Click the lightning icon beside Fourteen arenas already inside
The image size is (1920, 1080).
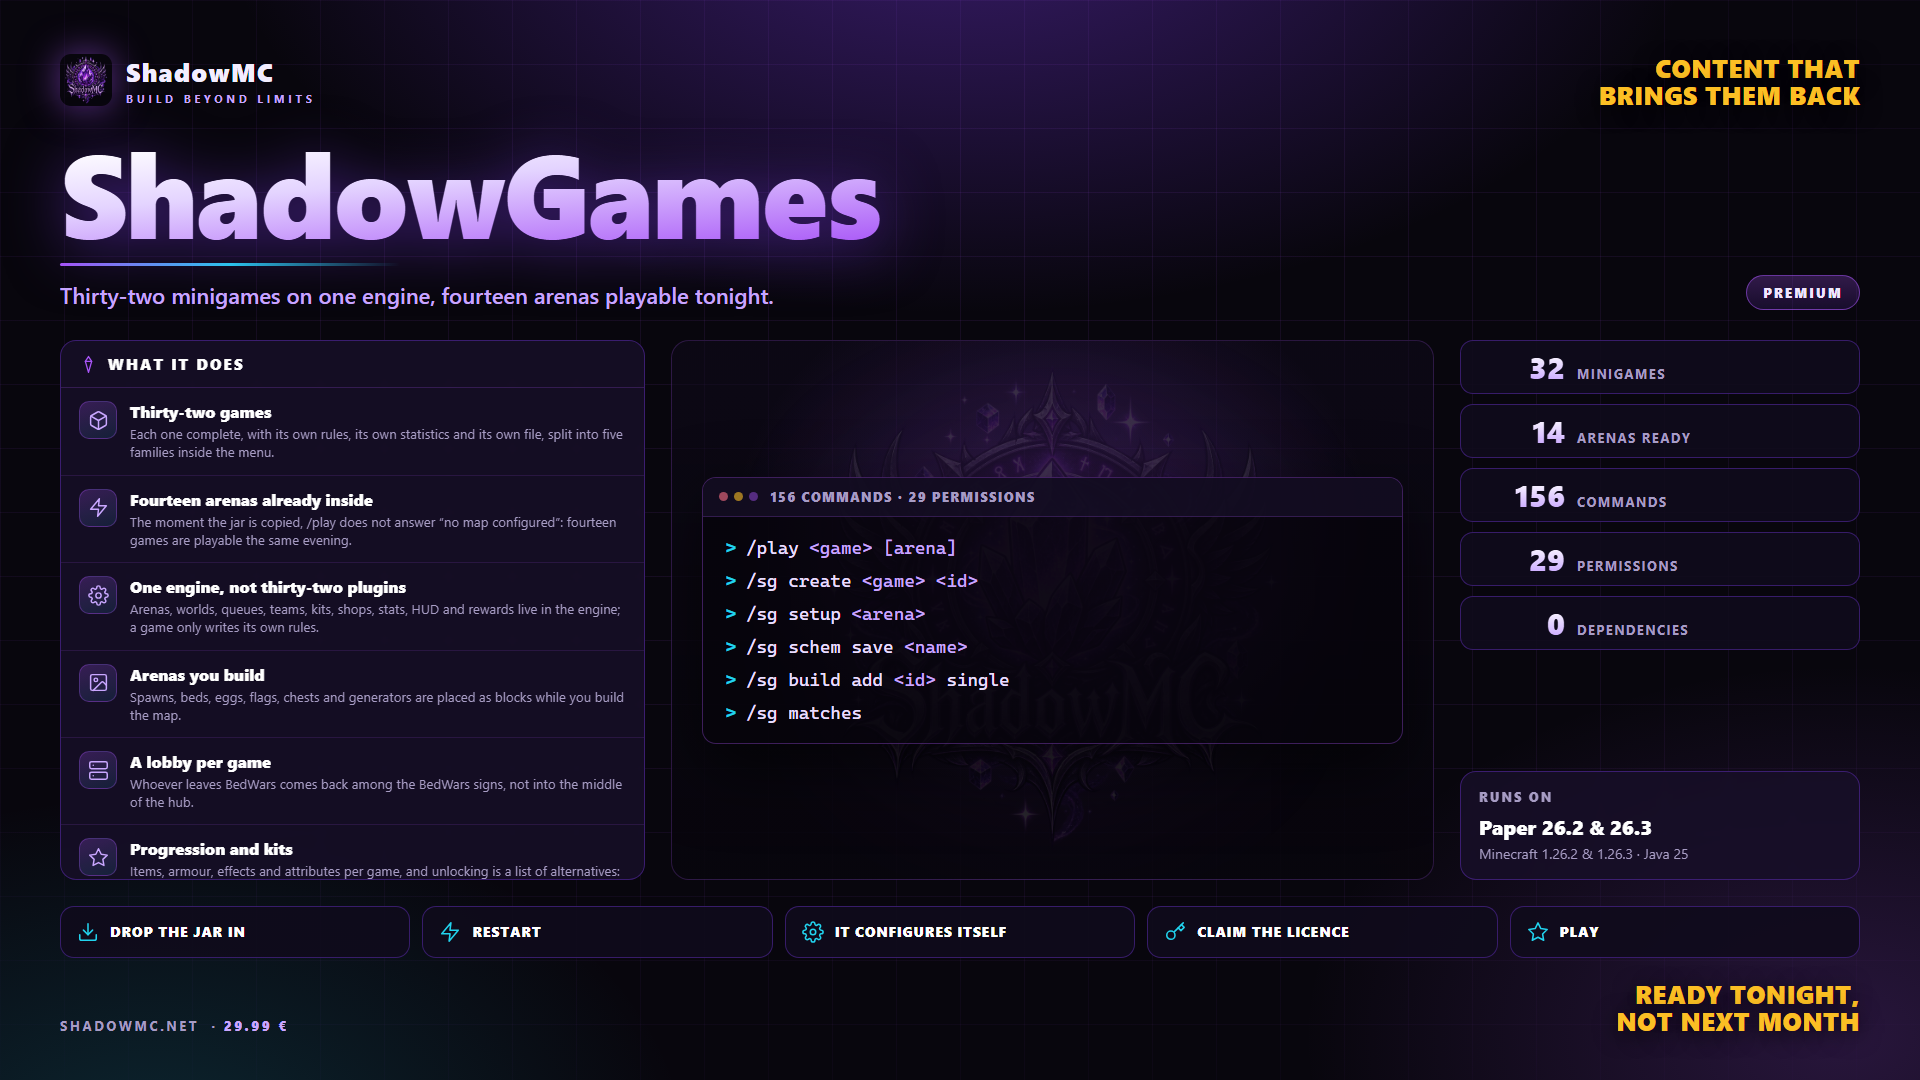point(98,508)
